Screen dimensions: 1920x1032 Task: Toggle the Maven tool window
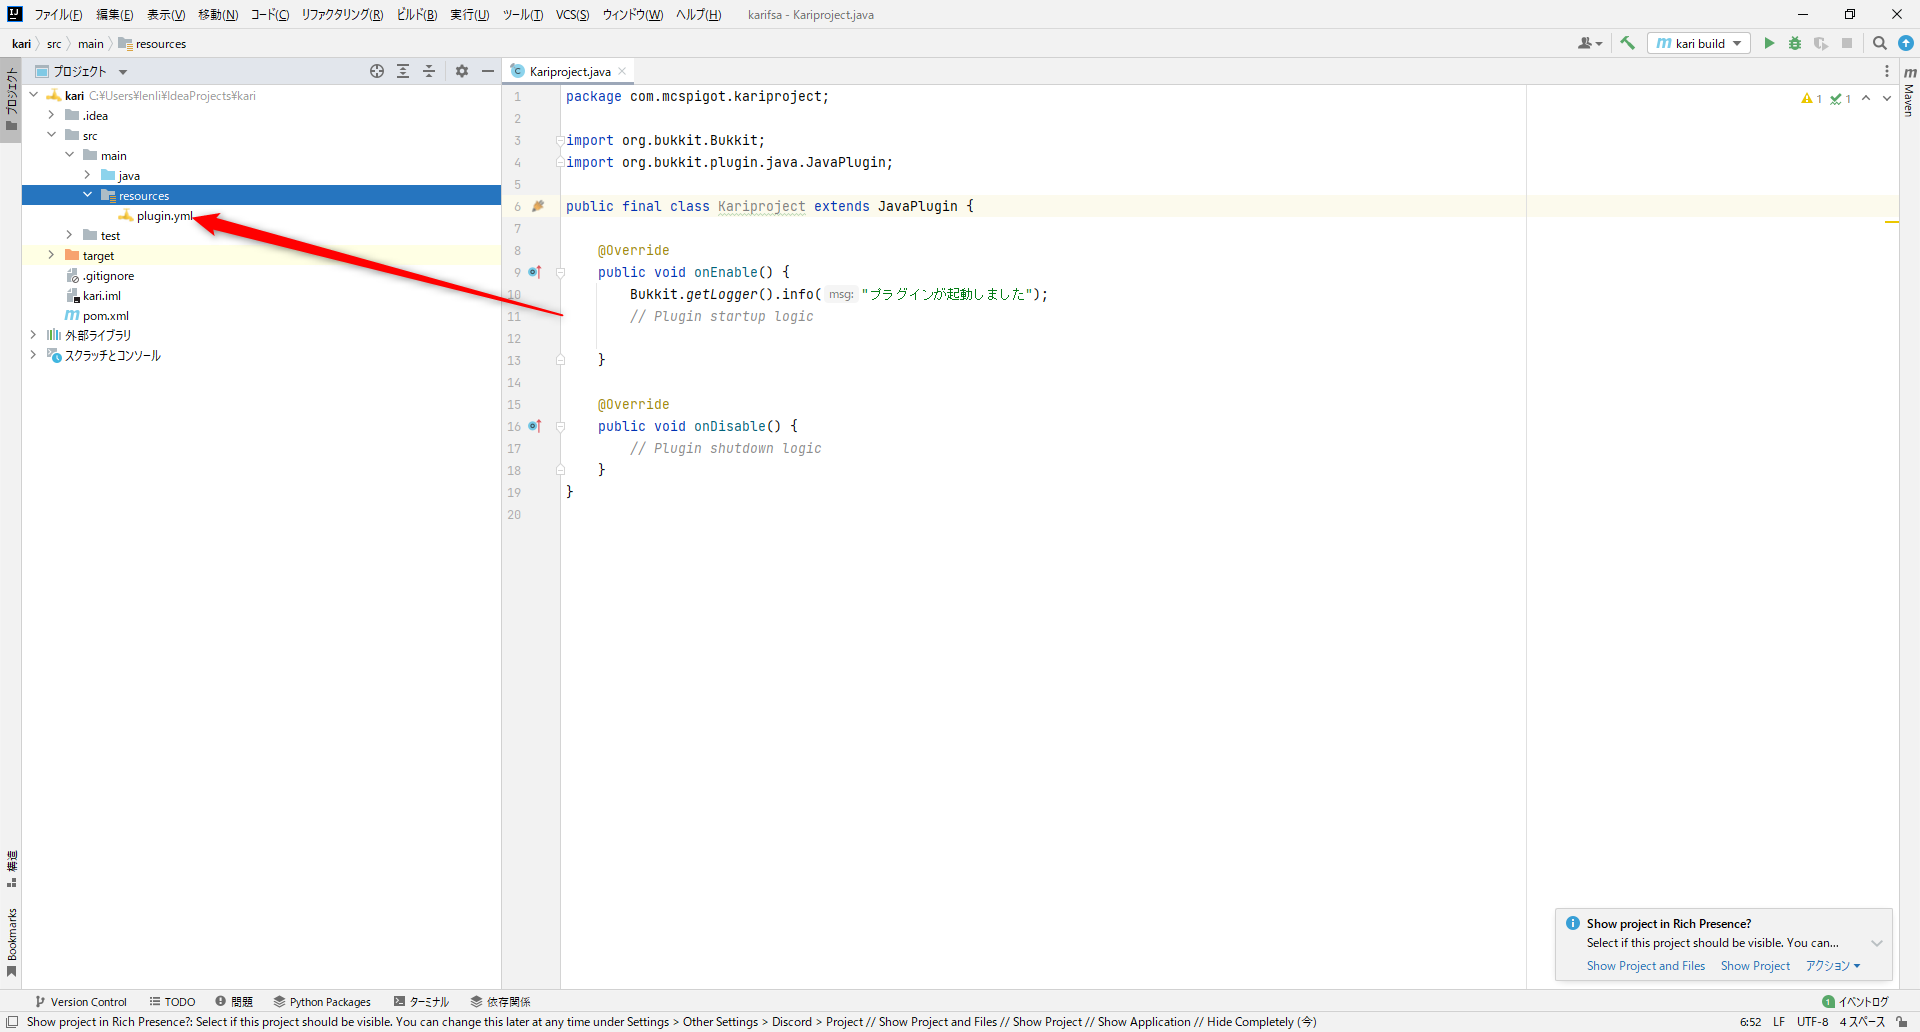1909,90
